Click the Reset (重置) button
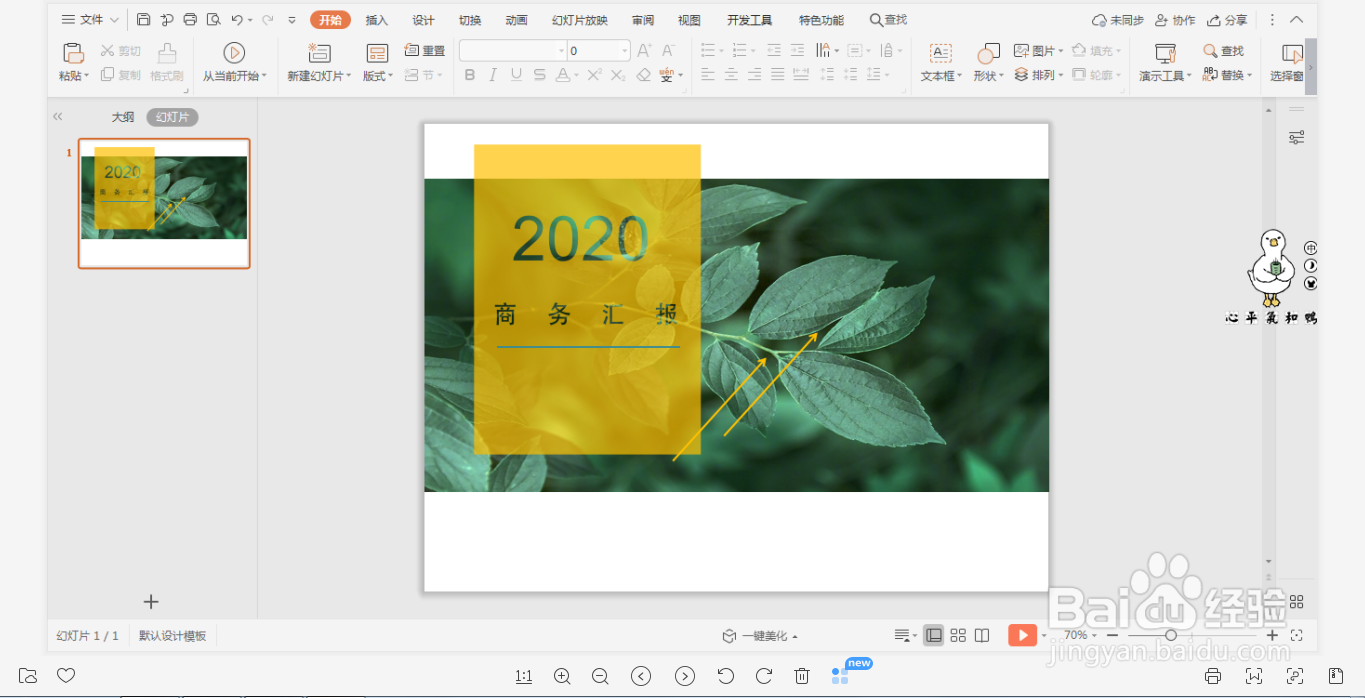 (x=425, y=50)
